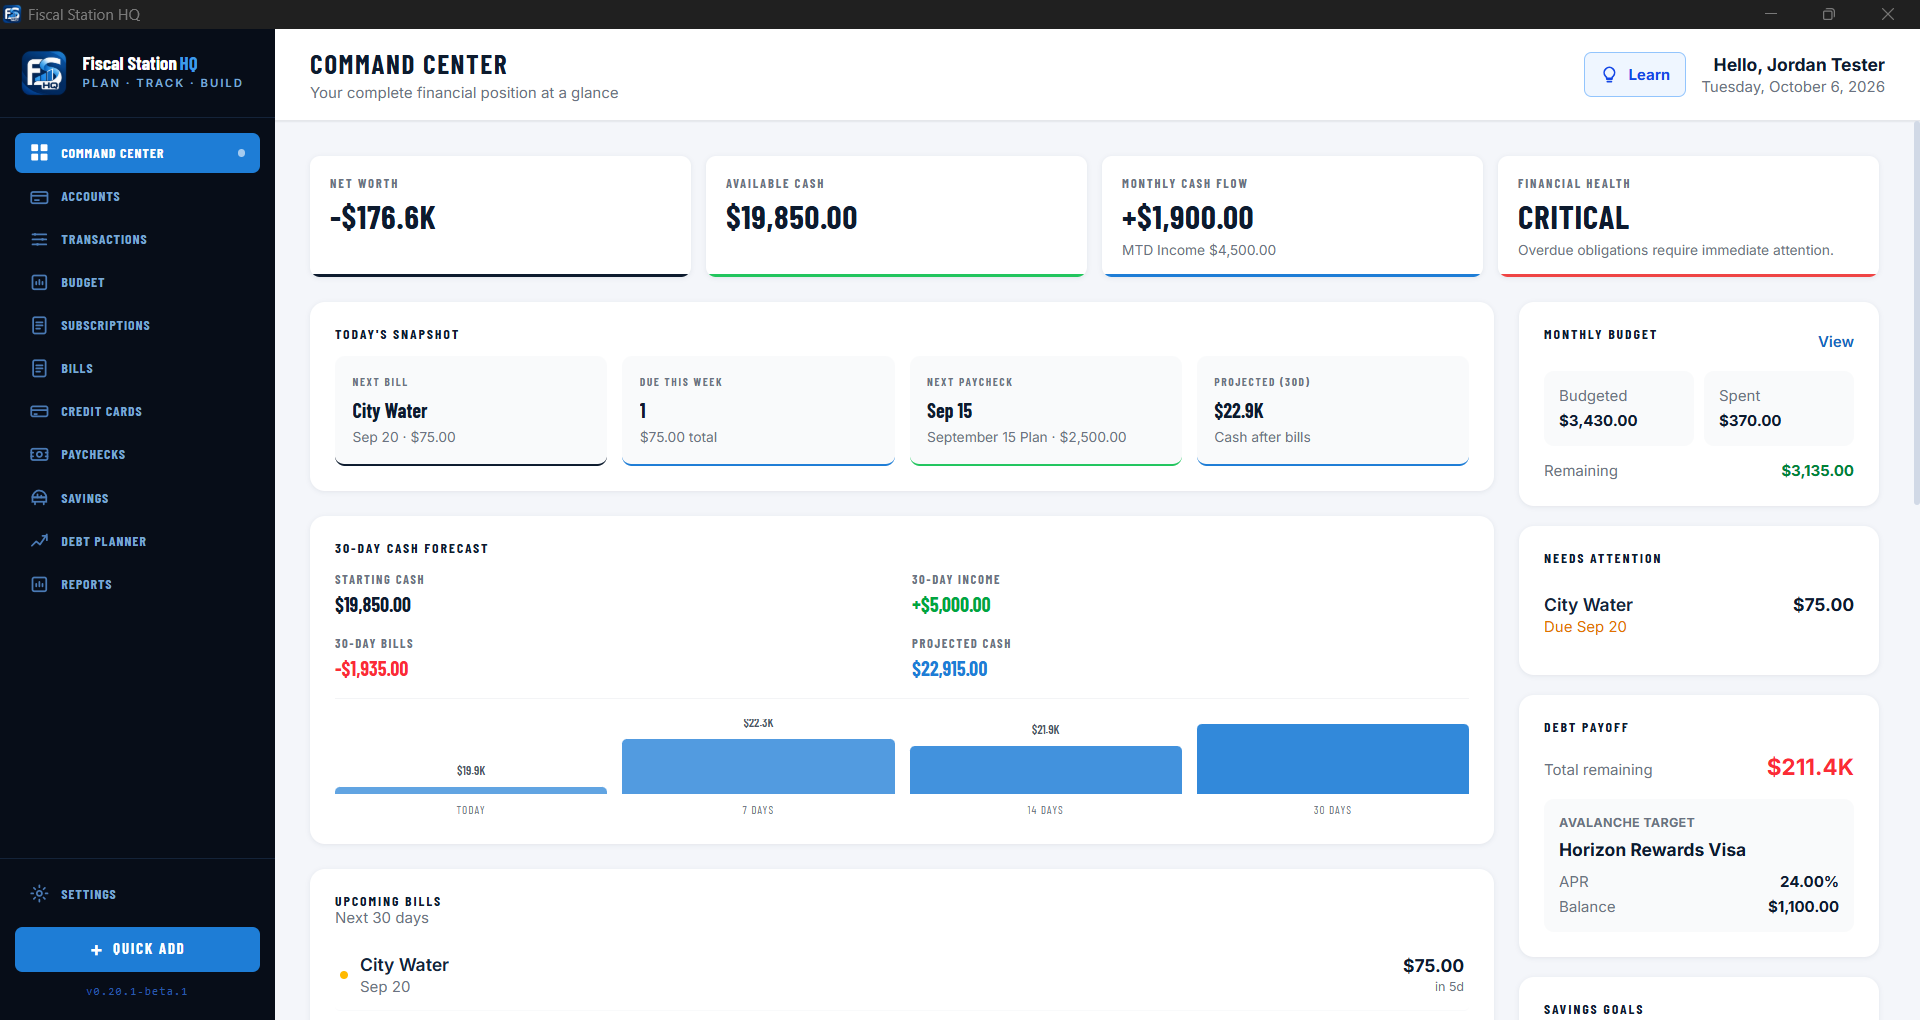This screenshot has width=1920, height=1020.
Task: Click the Command Center grid icon
Action: (39, 153)
